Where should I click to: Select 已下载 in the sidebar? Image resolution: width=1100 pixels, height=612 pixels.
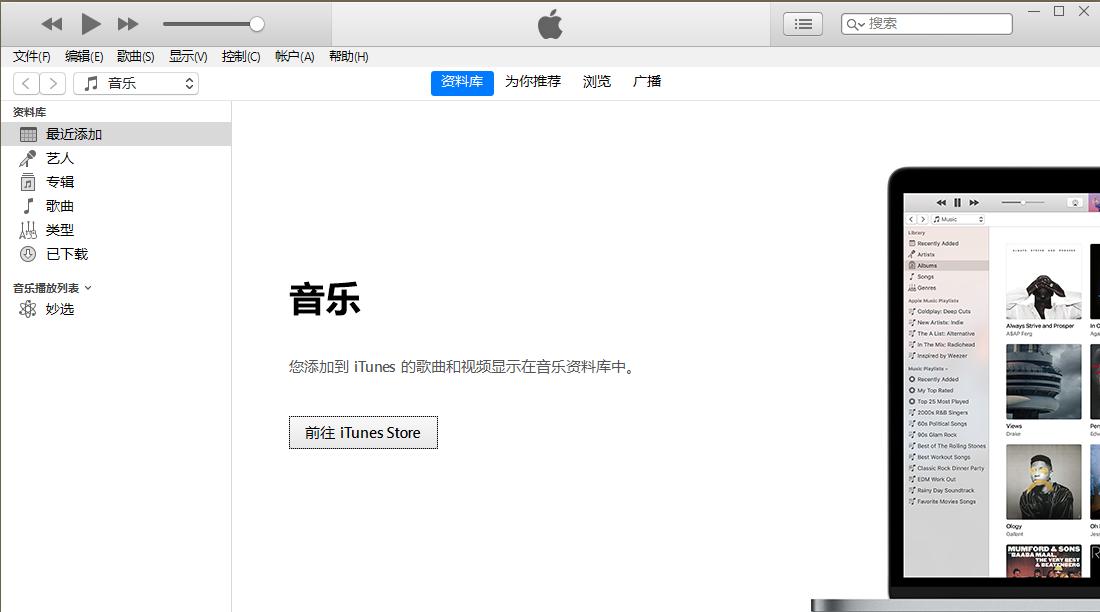(116, 254)
